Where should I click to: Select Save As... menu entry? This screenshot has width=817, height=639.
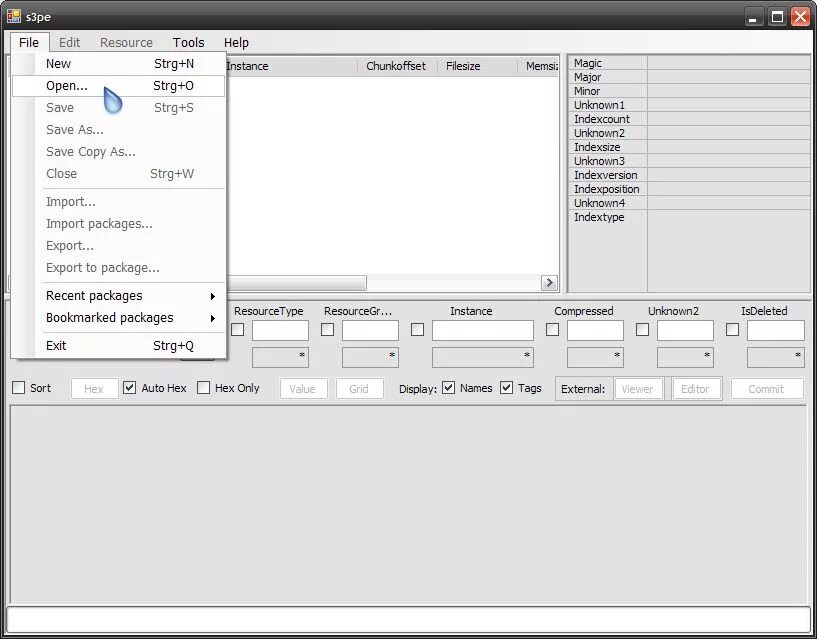(x=119, y=129)
